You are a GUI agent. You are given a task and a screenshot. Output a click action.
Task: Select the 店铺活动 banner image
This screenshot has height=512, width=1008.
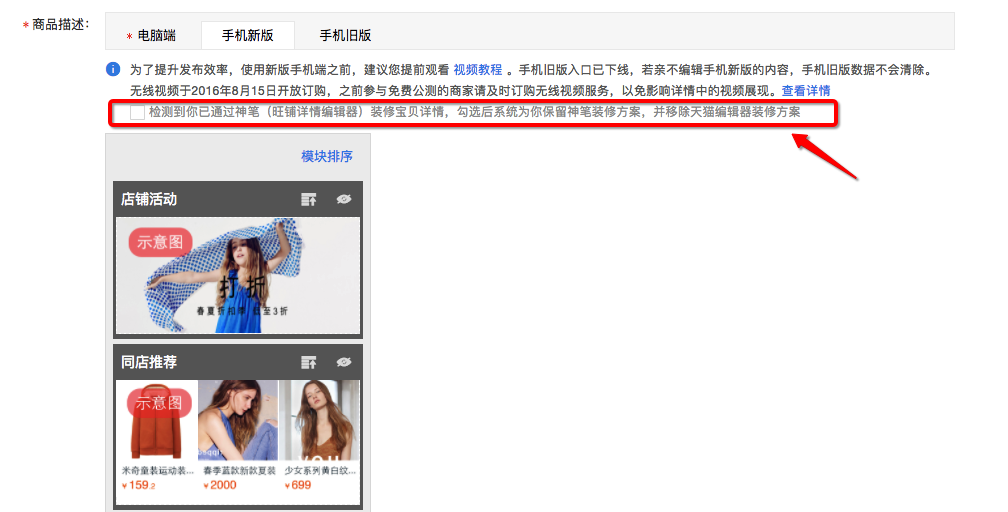point(238,276)
